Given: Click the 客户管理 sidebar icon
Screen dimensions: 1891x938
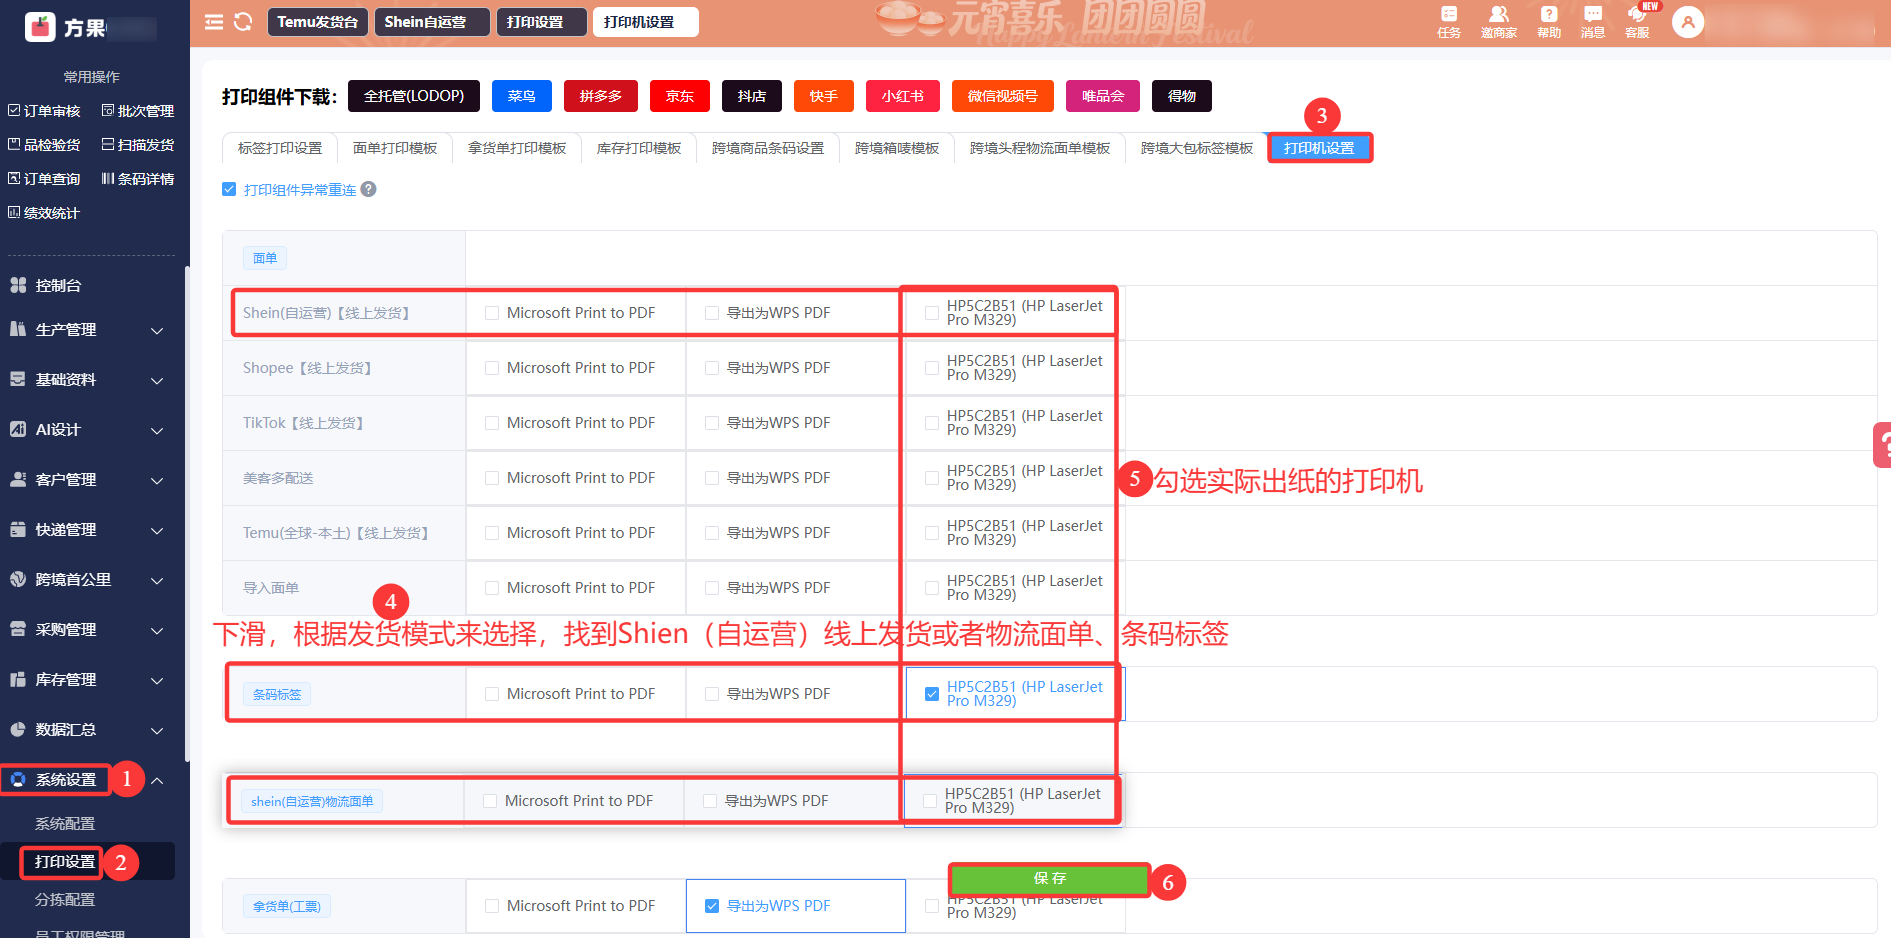Looking at the screenshot, I should click(x=18, y=479).
